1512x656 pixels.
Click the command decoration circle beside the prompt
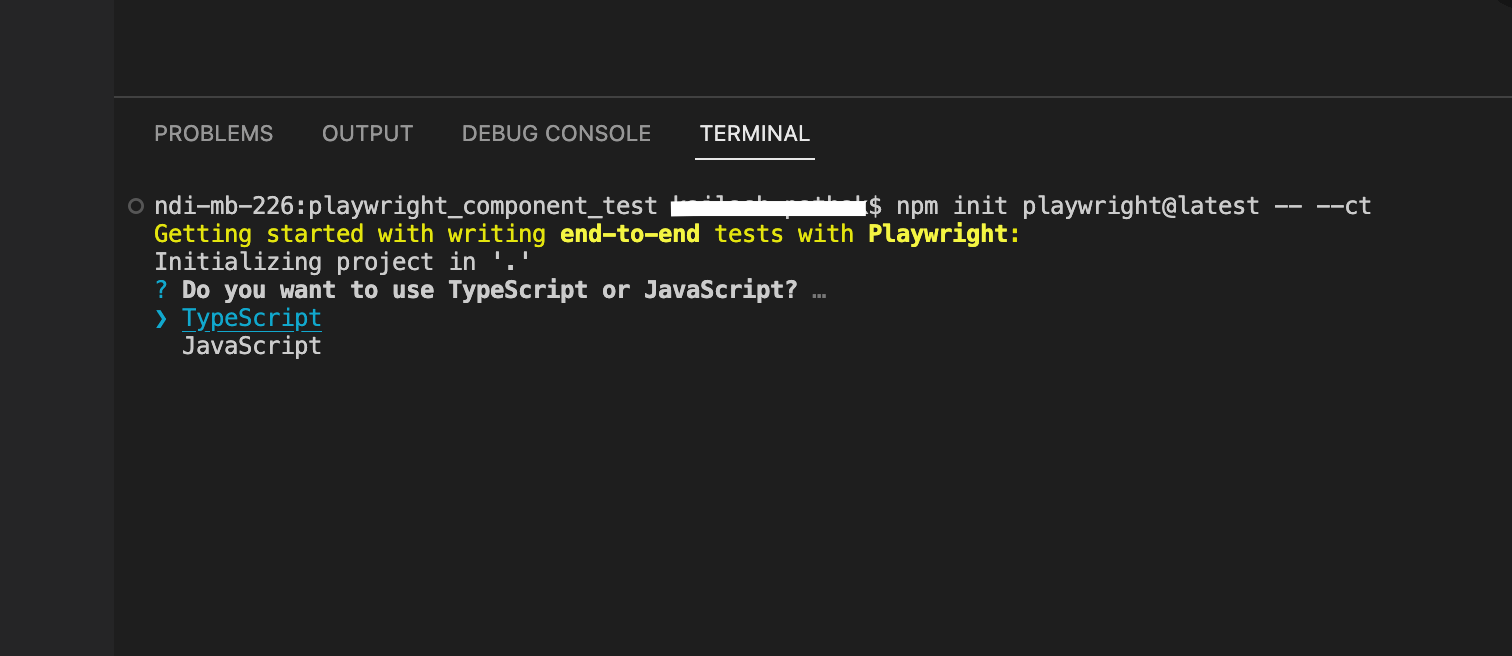(x=135, y=205)
